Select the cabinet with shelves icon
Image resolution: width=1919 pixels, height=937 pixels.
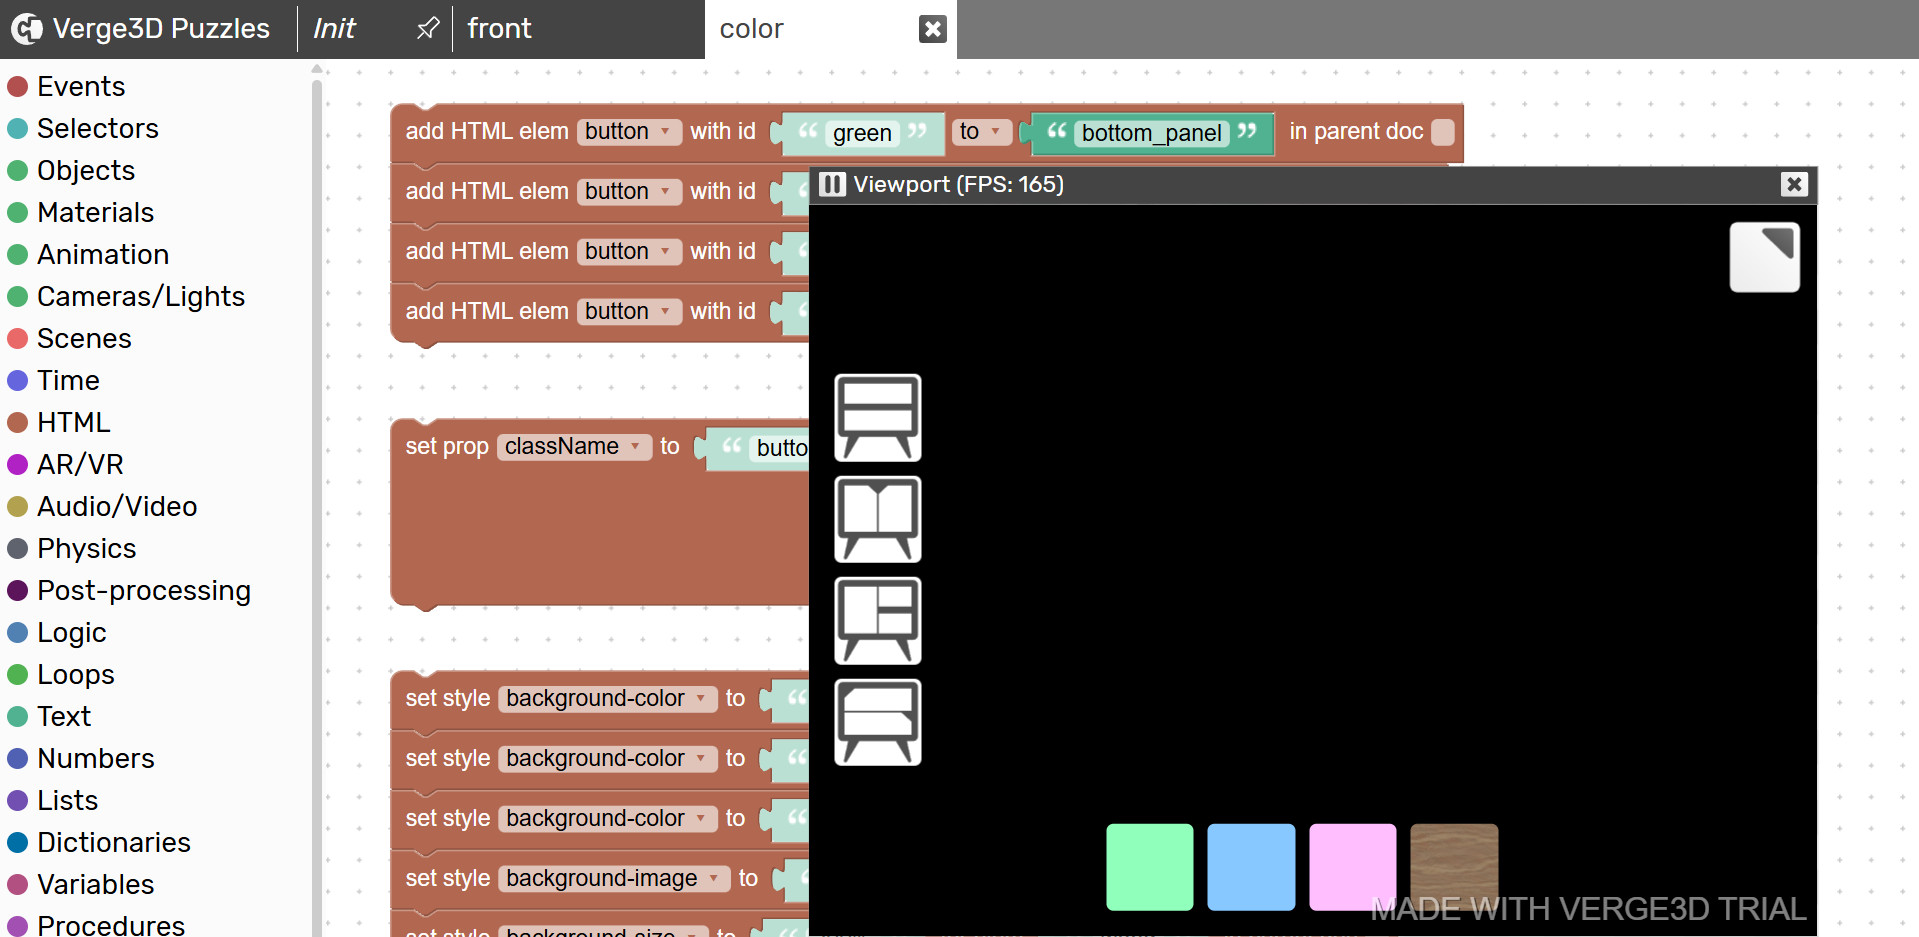pyautogui.click(x=877, y=621)
